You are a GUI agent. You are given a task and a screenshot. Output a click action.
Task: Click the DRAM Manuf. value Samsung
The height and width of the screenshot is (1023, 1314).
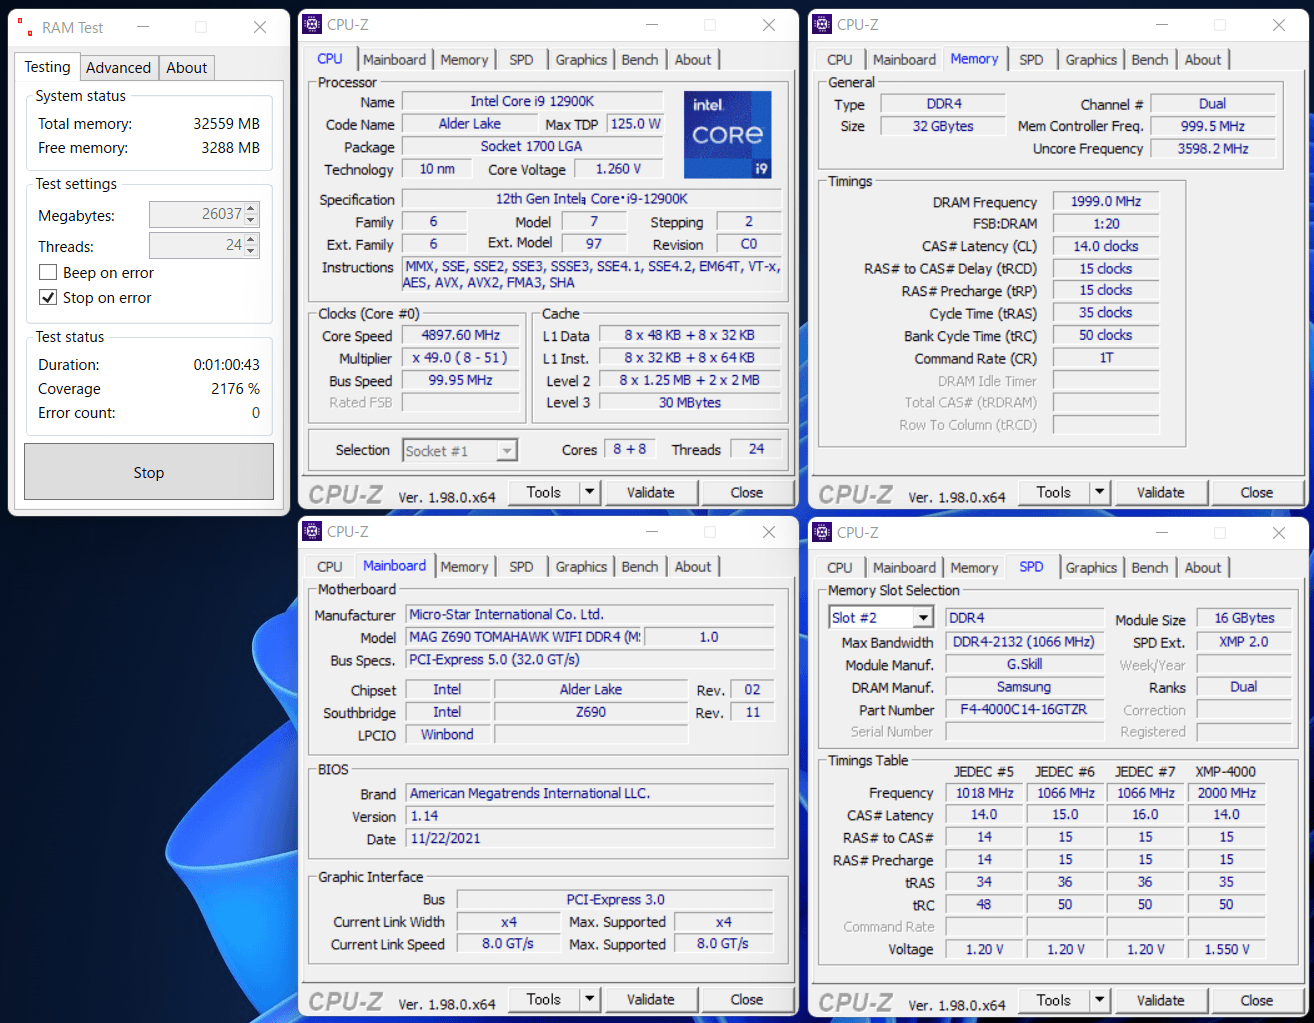click(x=1024, y=687)
